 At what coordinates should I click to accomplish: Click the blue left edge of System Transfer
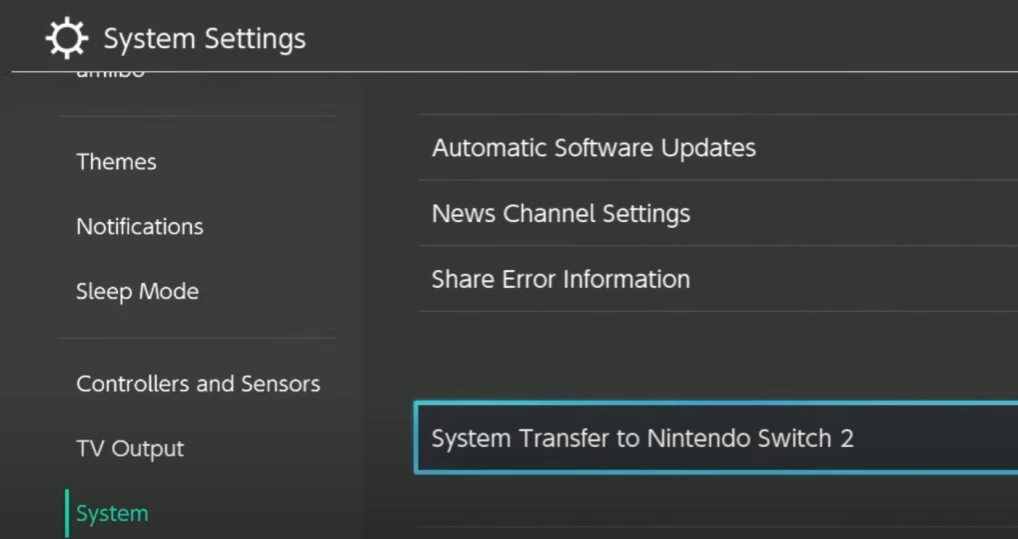[416, 438]
